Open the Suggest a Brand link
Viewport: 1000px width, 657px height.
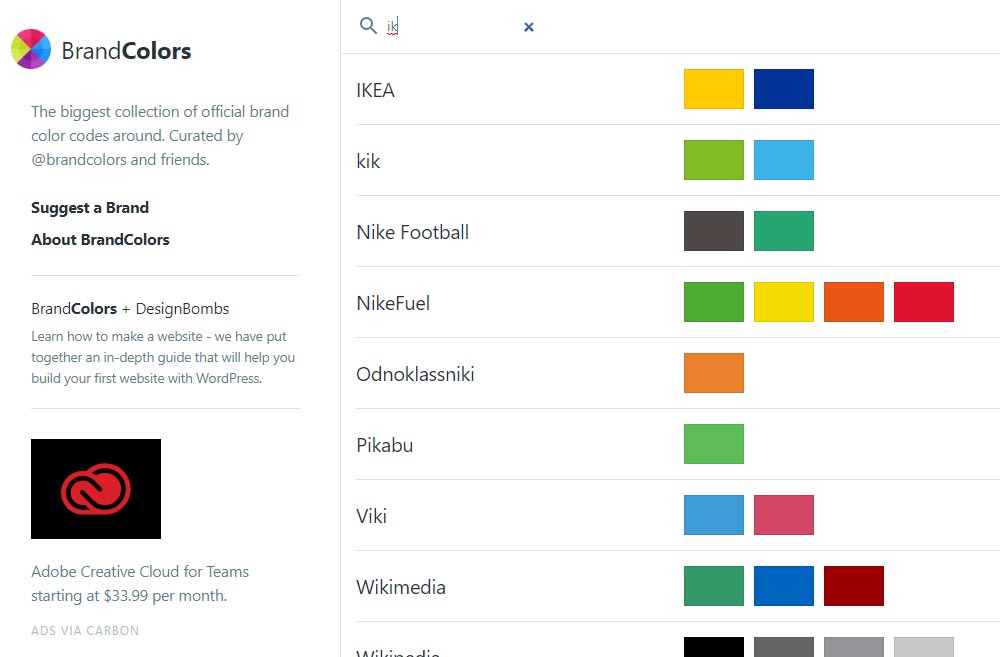click(x=90, y=208)
